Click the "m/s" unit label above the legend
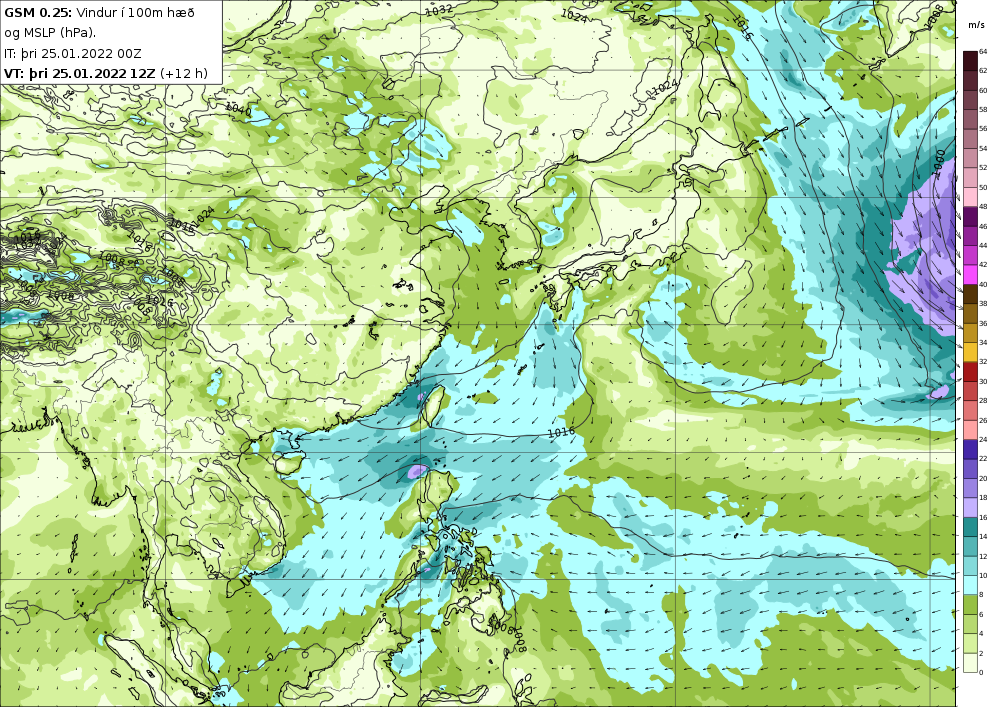 point(975,25)
